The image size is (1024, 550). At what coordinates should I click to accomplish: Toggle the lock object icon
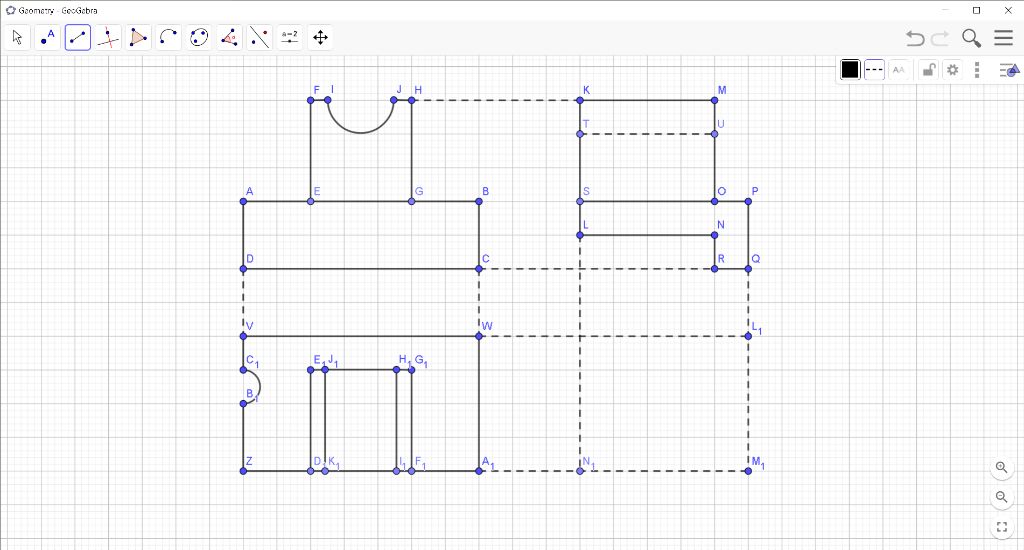(x=928, y=69)
